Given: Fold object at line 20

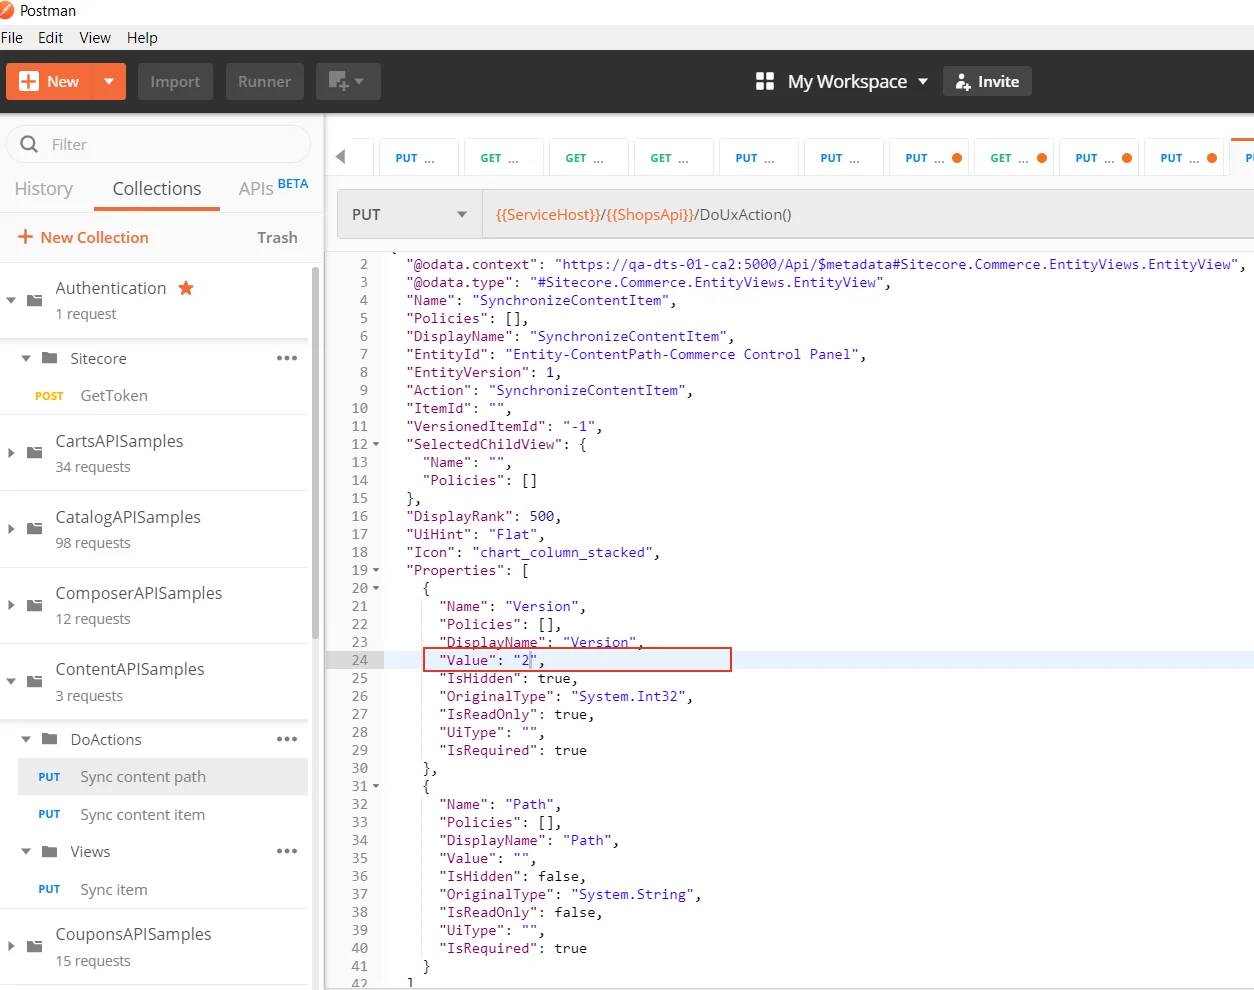Looking at the screenshot, I should click(376, 588).
